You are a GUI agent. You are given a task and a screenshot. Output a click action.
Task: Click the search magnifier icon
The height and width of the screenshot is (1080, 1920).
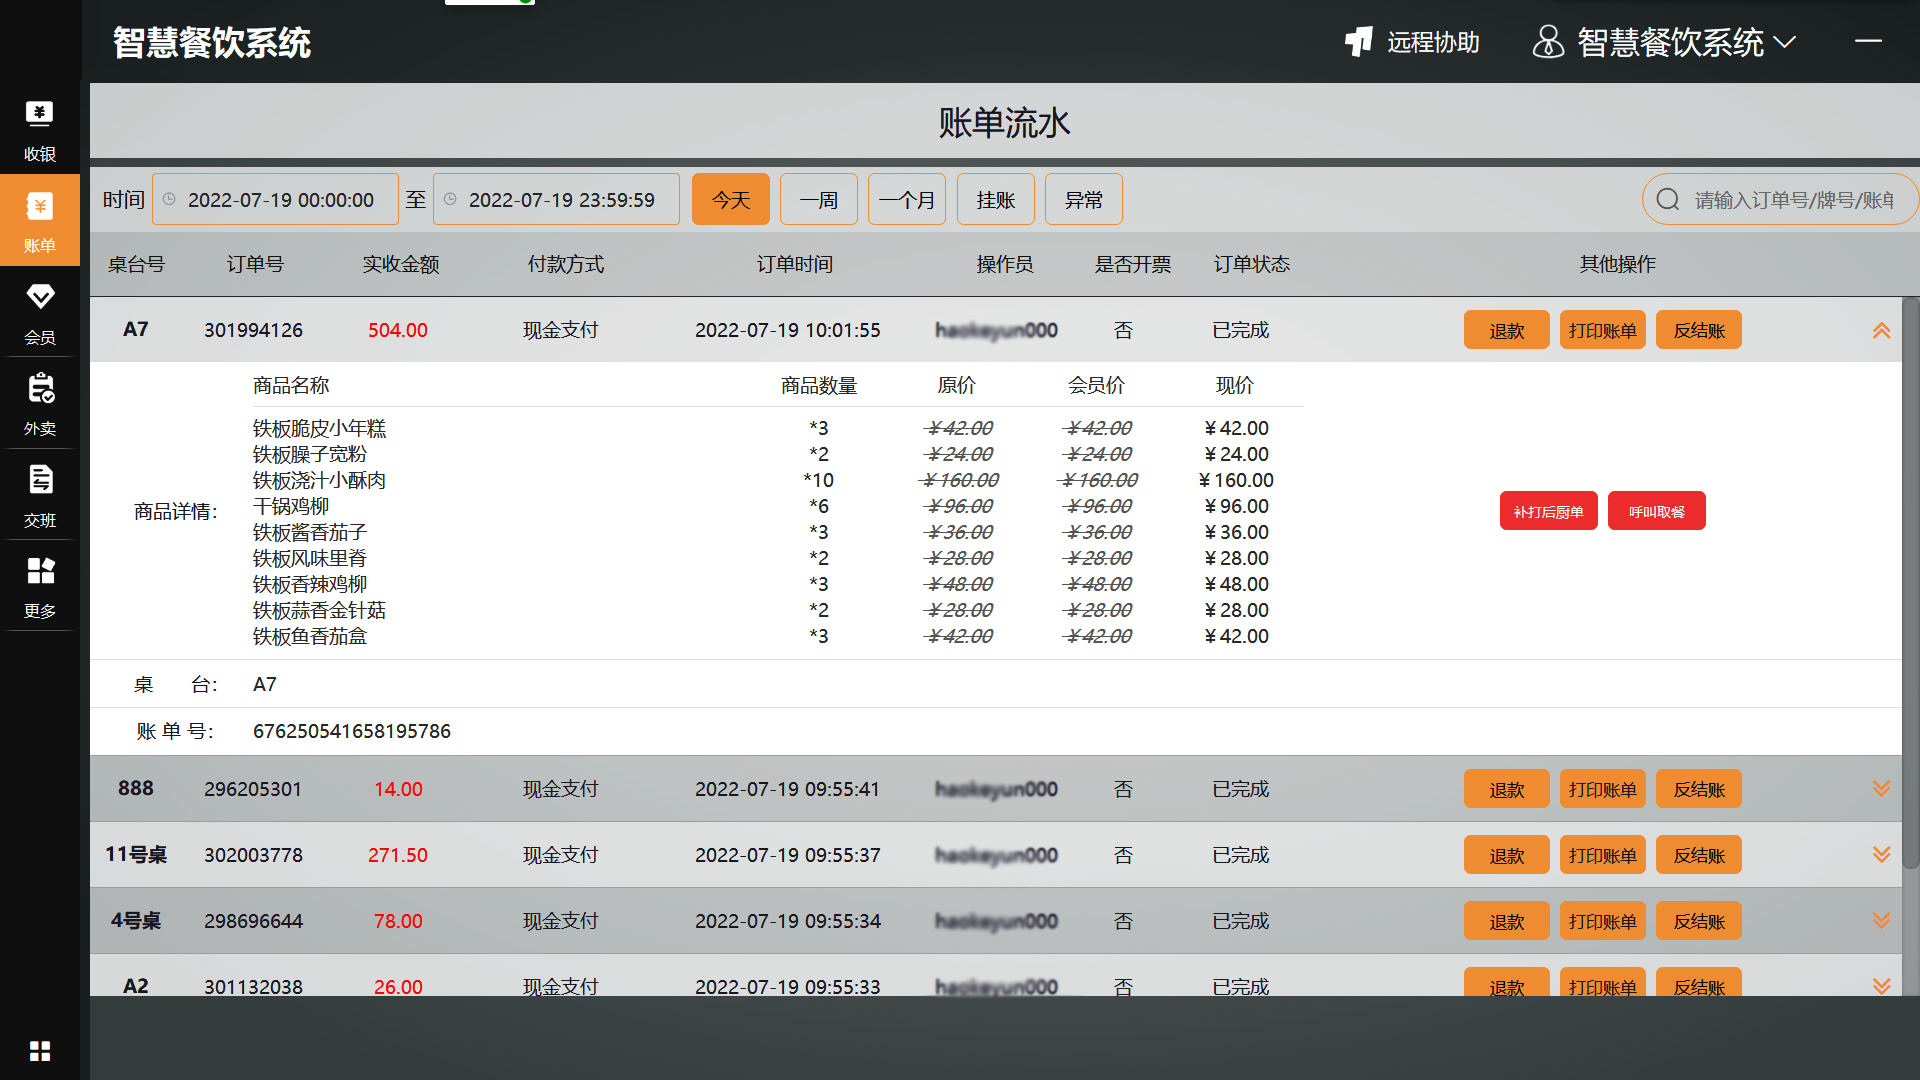pos(1668,200)
